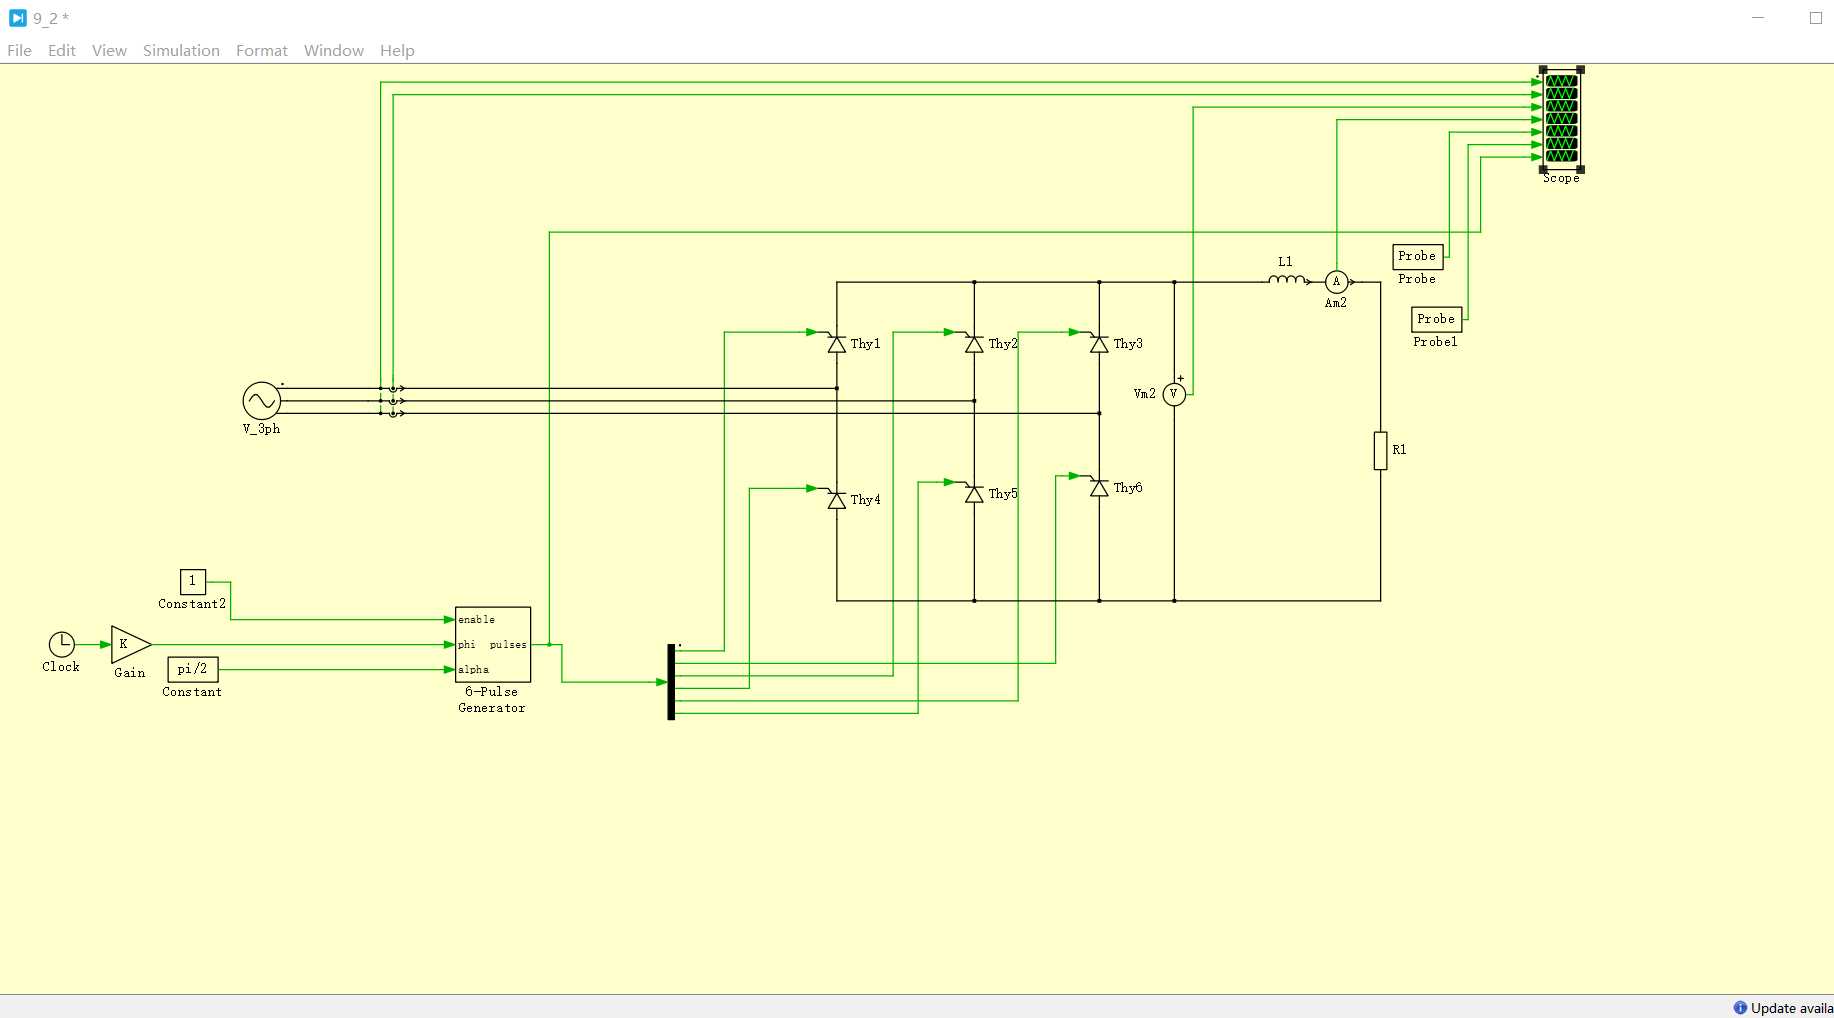
Task: Open the Simulation menu
Action: click(181, 50)
